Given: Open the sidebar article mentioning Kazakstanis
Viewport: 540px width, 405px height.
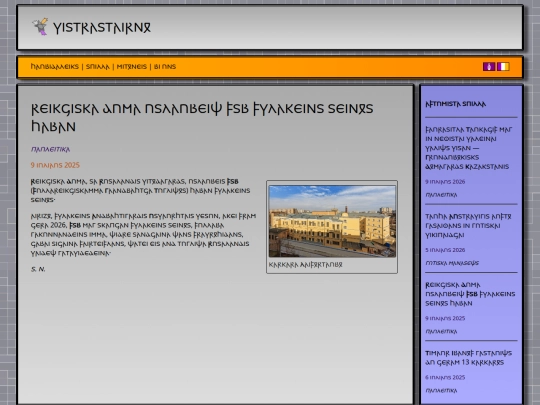Looking at the screenshot, I should tap(469, 148).
